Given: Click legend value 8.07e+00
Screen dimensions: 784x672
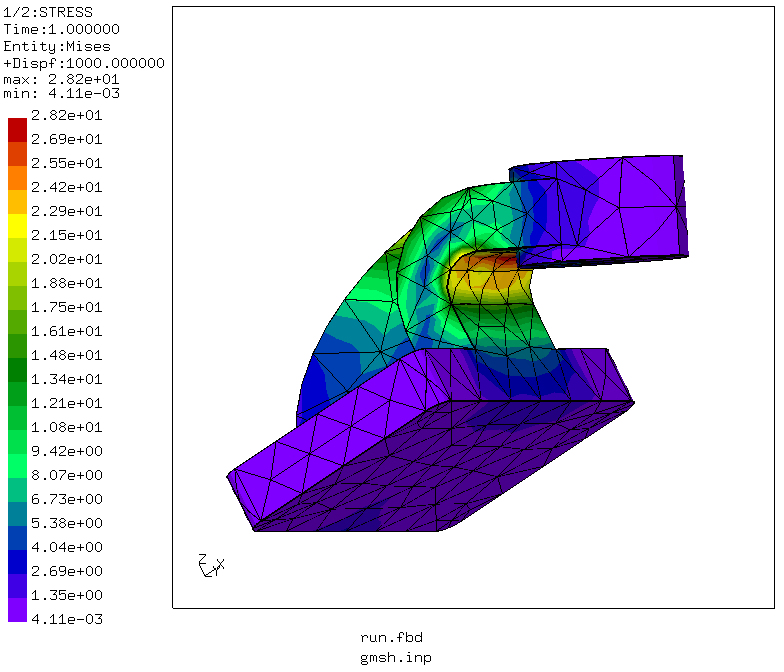Looking at the screenshot, I should (x=66, y=475).
